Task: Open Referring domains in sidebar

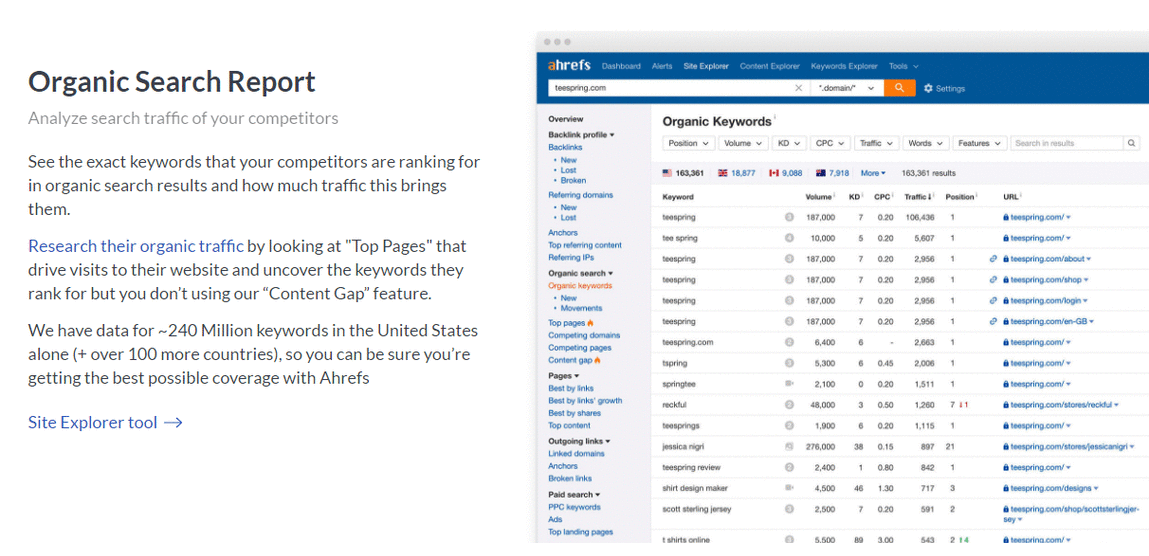Action: 580,195
